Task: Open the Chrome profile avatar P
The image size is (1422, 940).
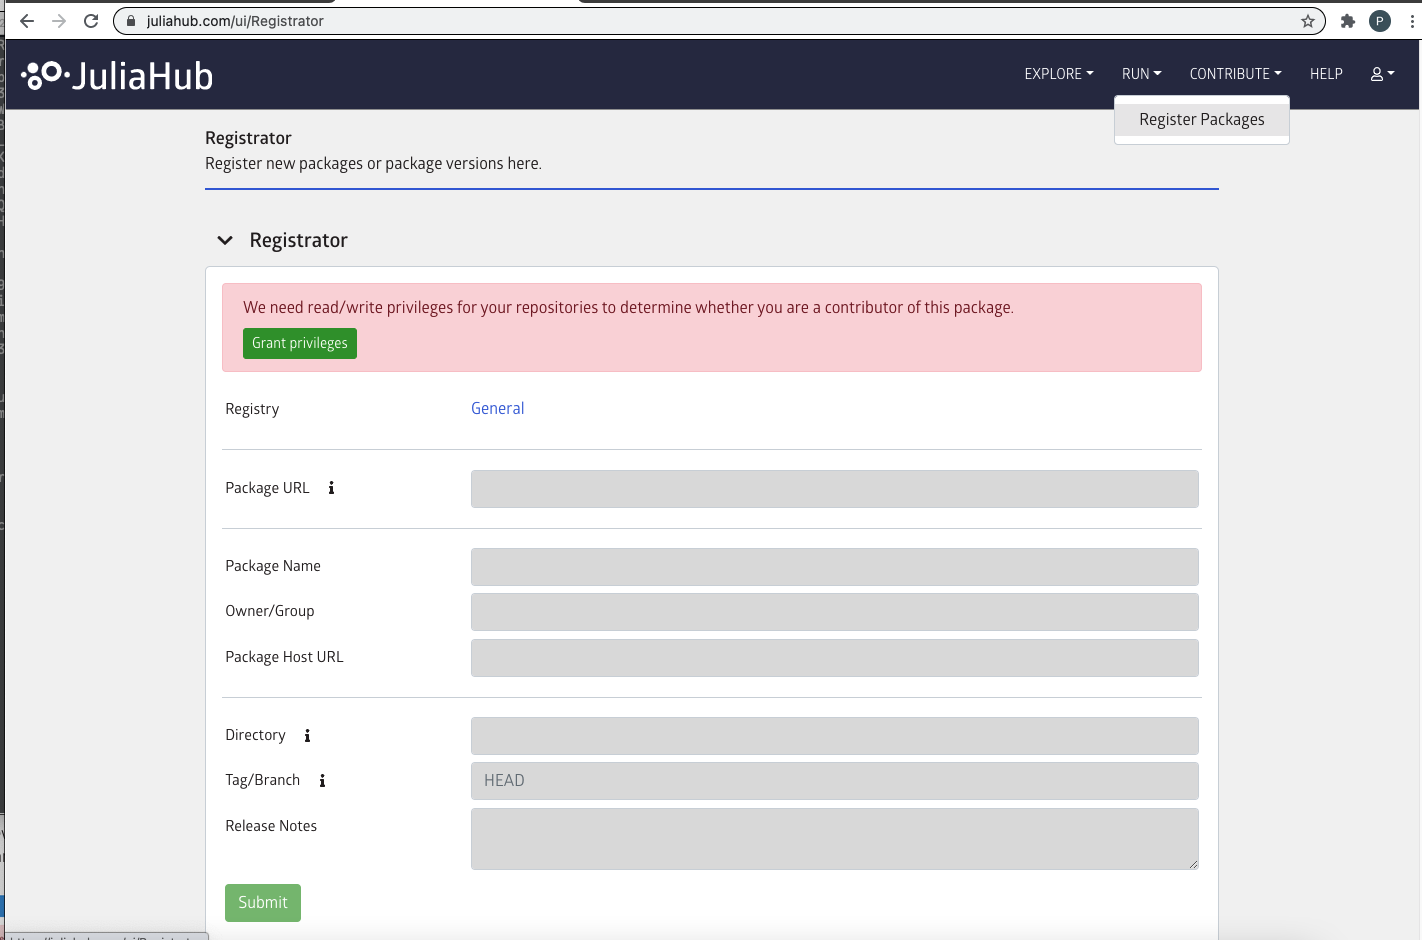Action: coord(1380,21)
